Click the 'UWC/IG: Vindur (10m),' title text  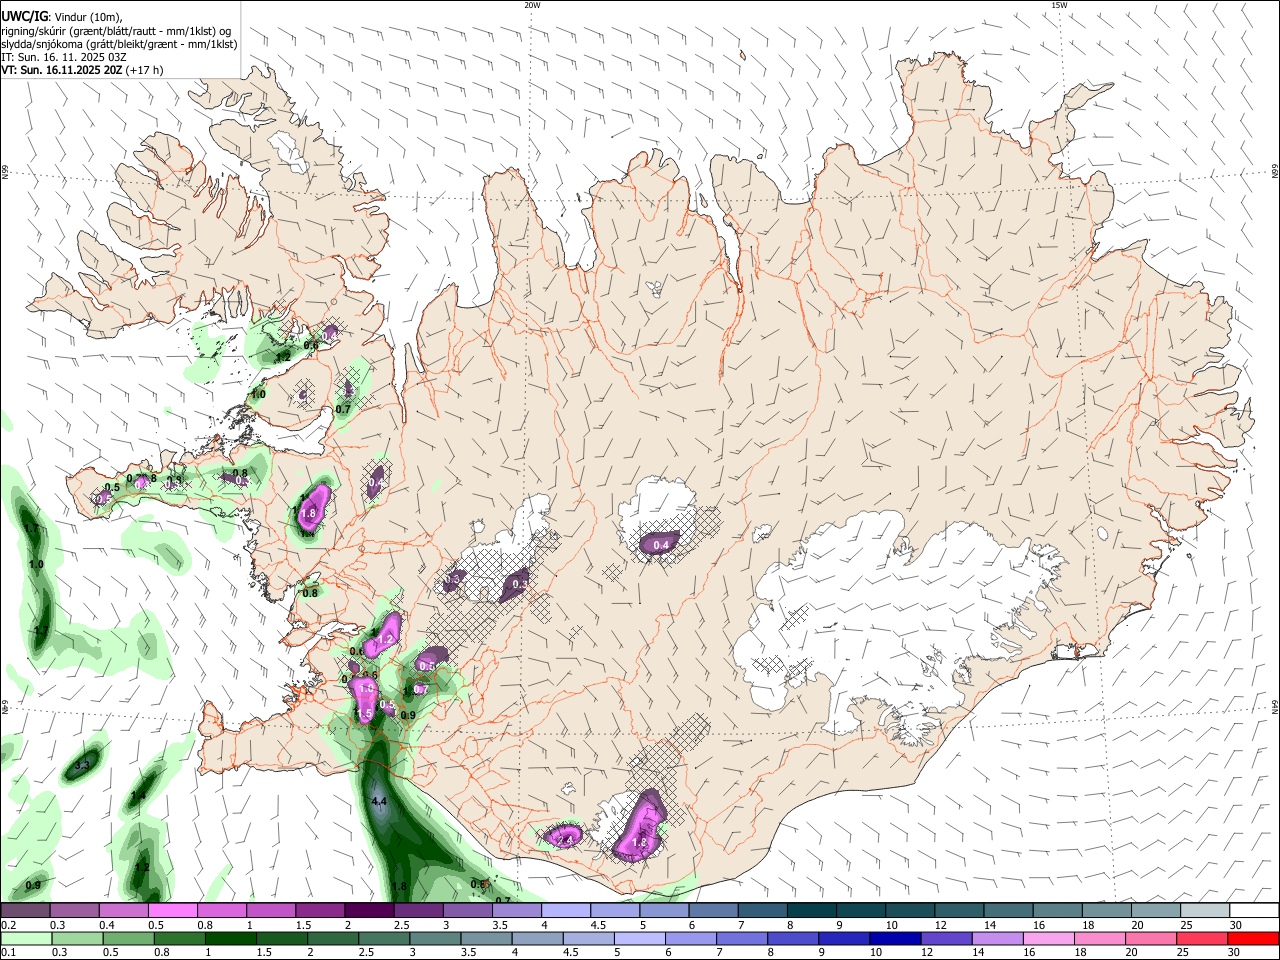point(61,17)
